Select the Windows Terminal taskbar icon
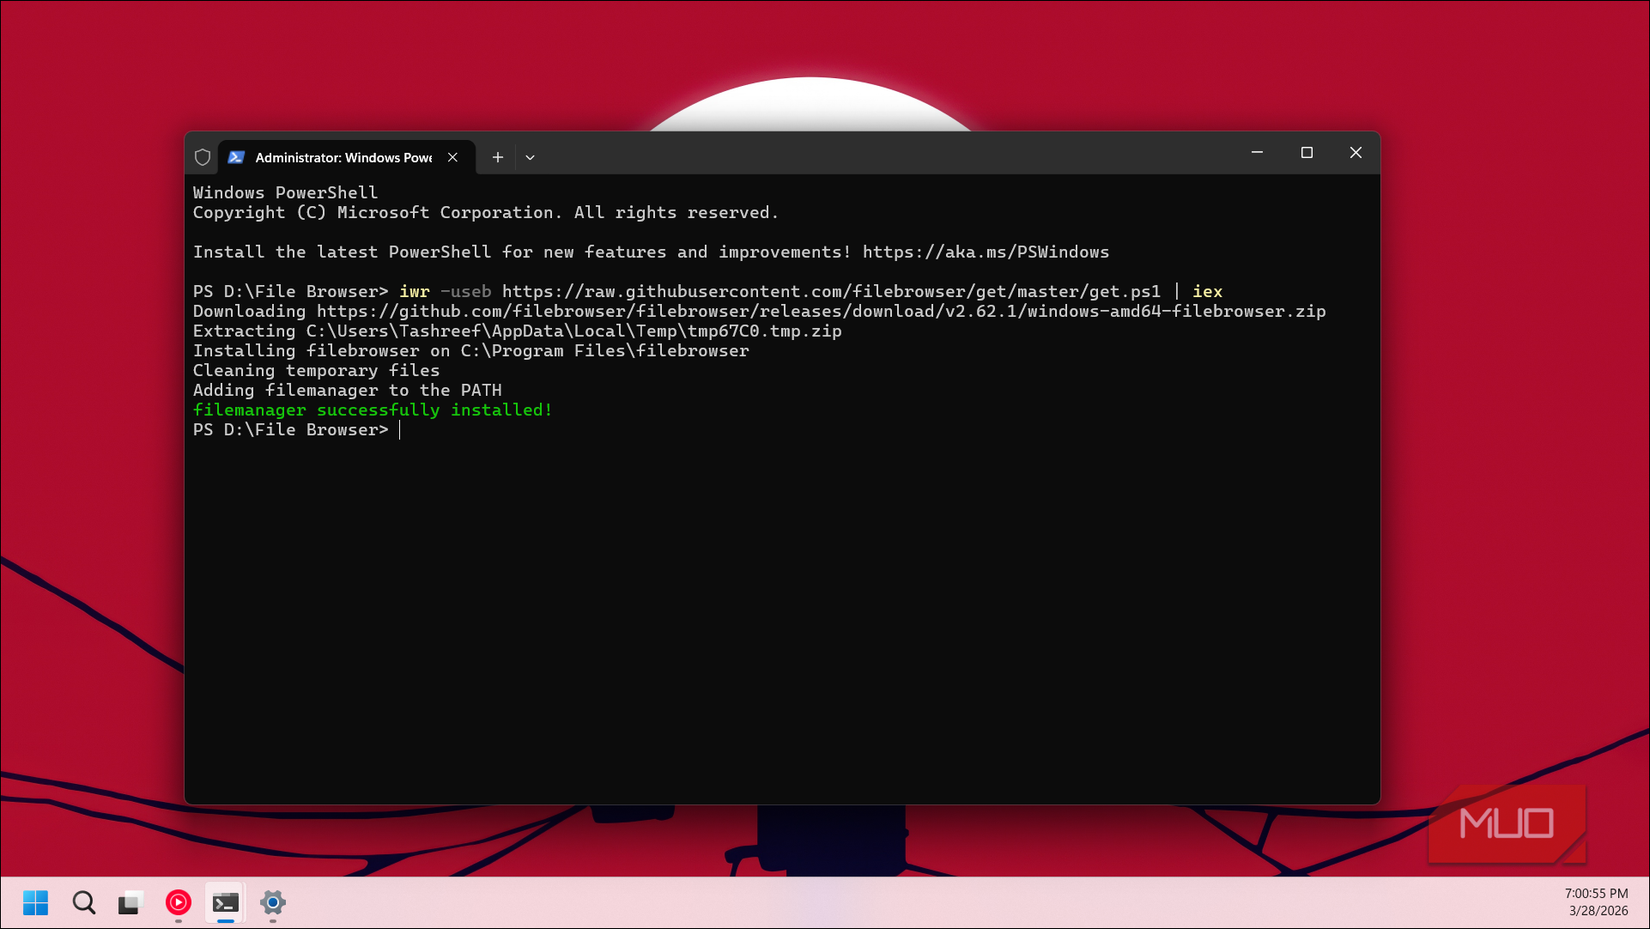Viewport: 1650px width, 929px height. click(225, 902)
